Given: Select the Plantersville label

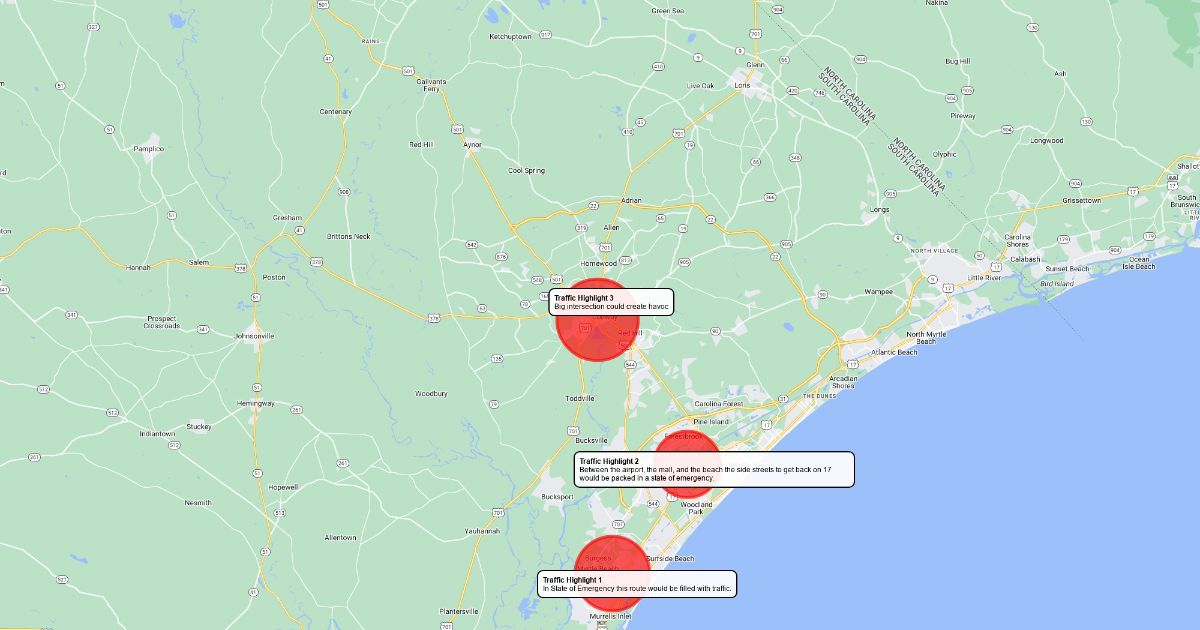Looking at the screenshot, I should 460,611.
